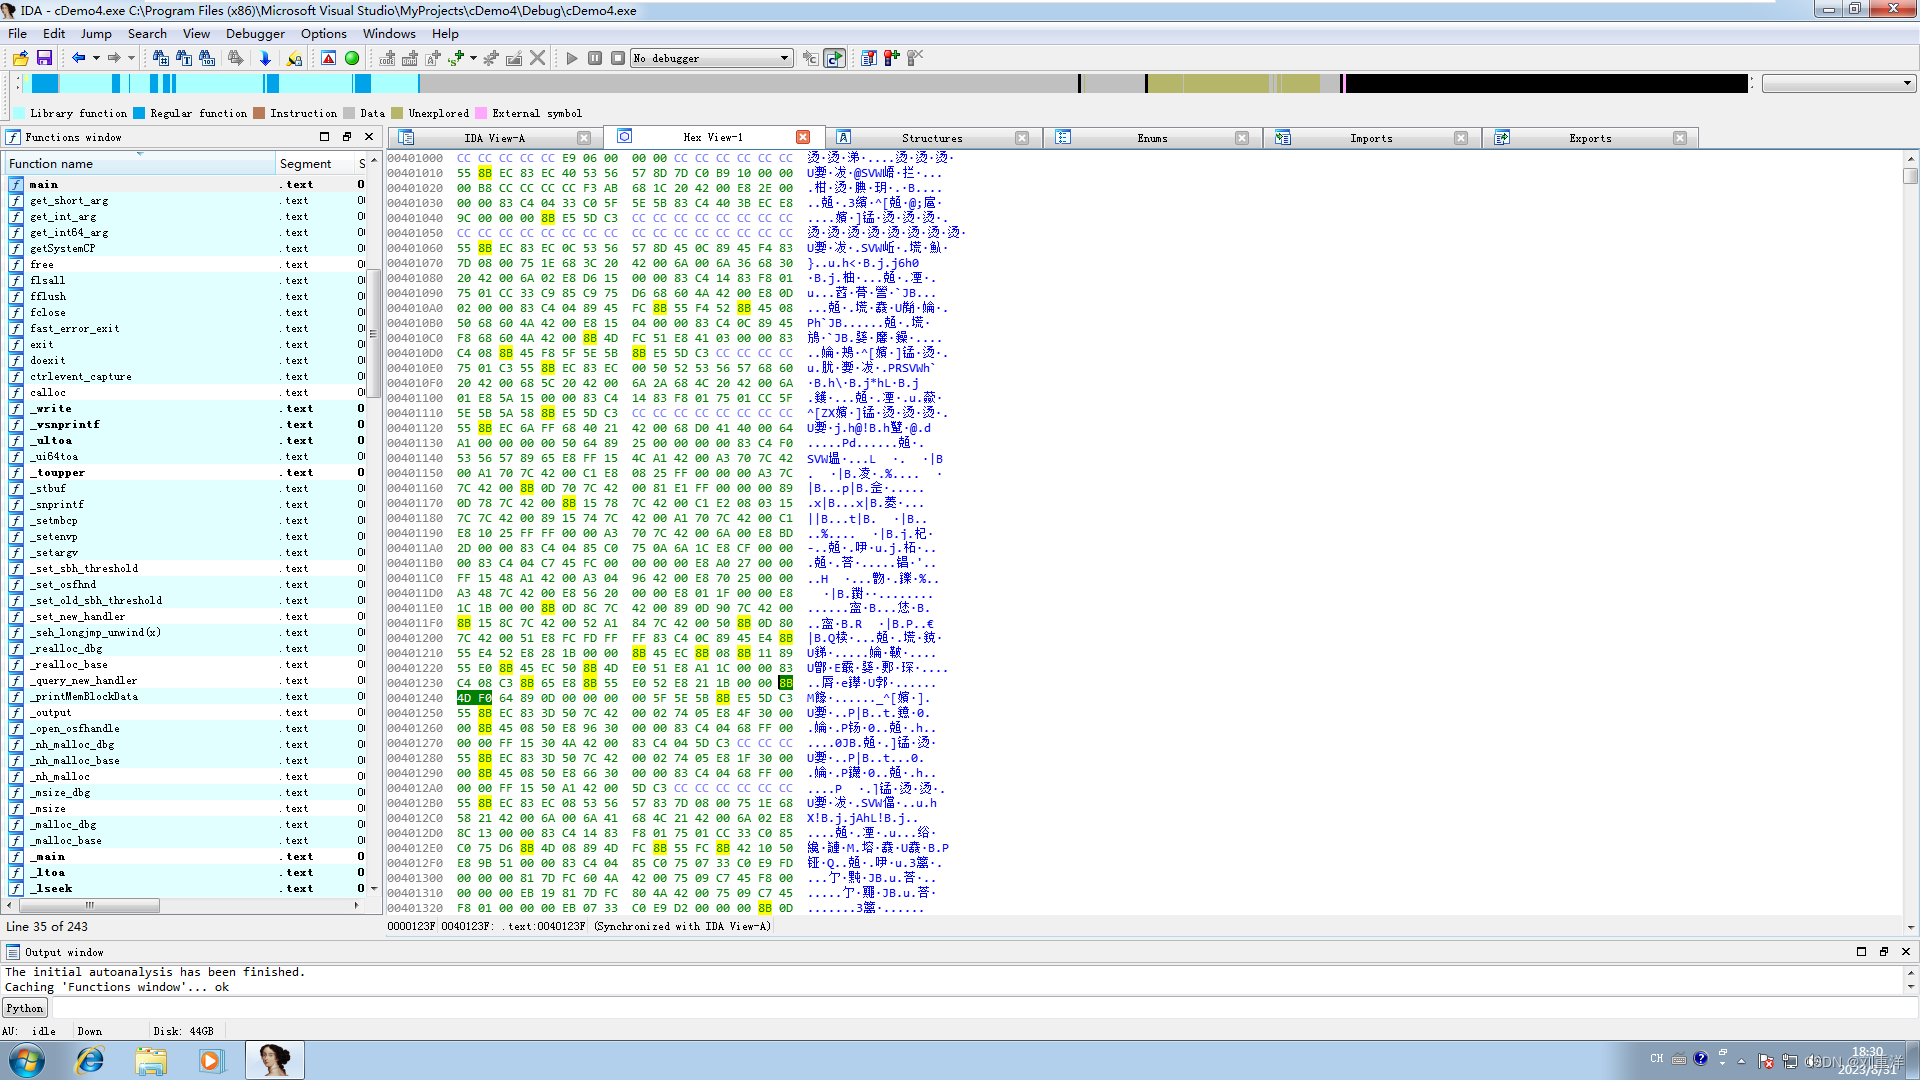The image size is (1920, 1080).
Task: Click the Regular function blue swatch
Action: [x=139, y=113]
